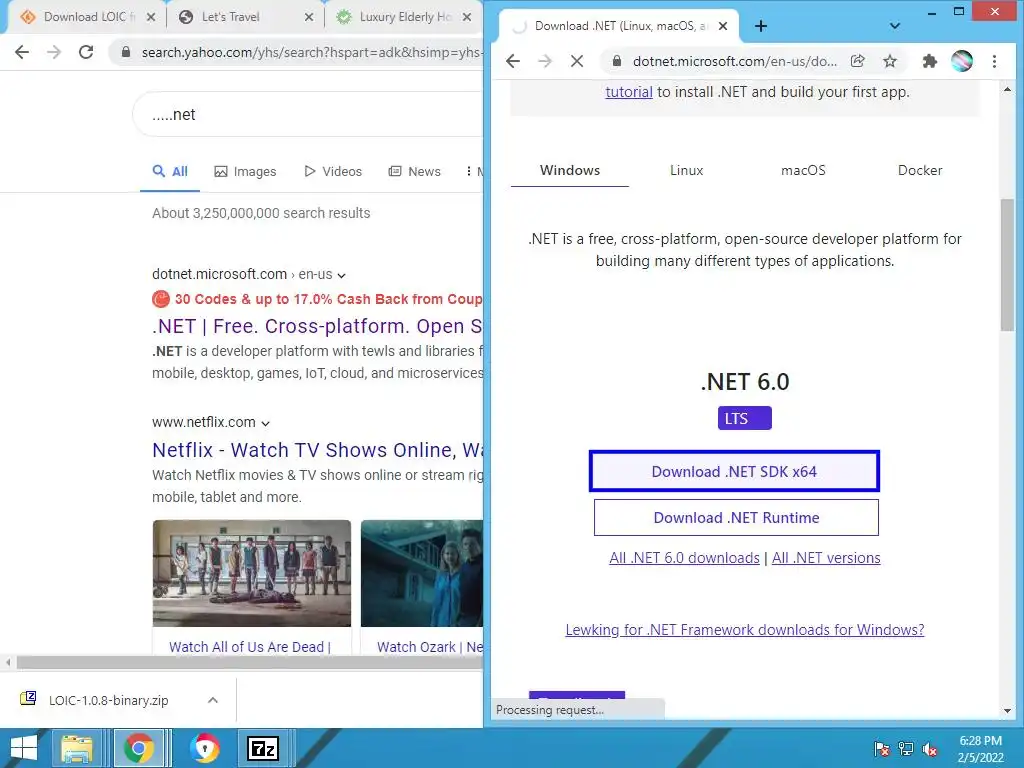
Task: Open Chrome three-dot menu in dotnet window
Action: [995, 61]
